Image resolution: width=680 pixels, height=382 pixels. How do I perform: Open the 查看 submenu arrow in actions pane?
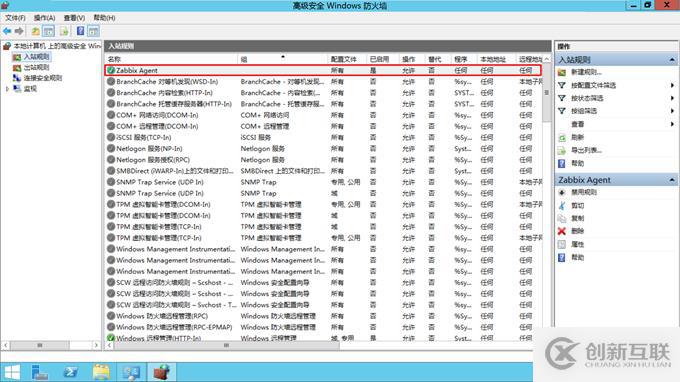[x=672, y=124]
